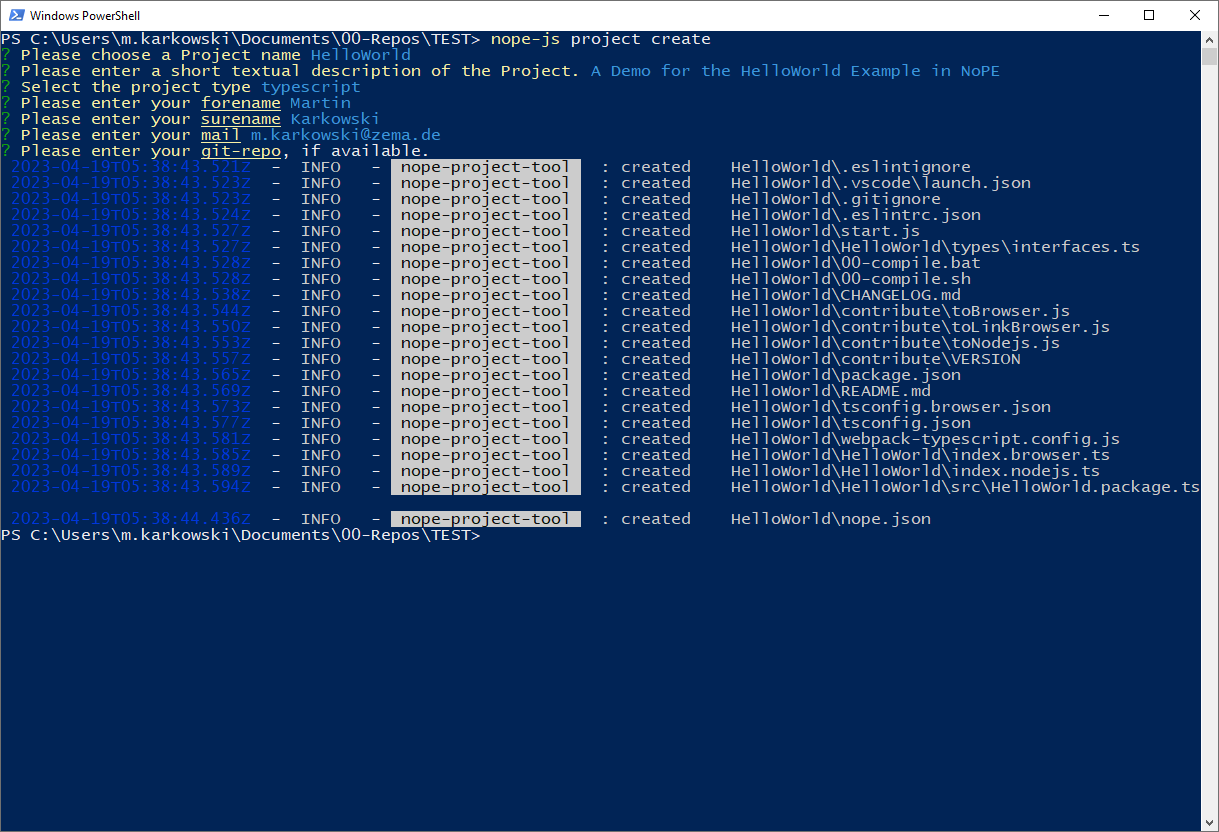Minimize the Windows PowerShell window

pyautogui.click(x=1104, y=15)
